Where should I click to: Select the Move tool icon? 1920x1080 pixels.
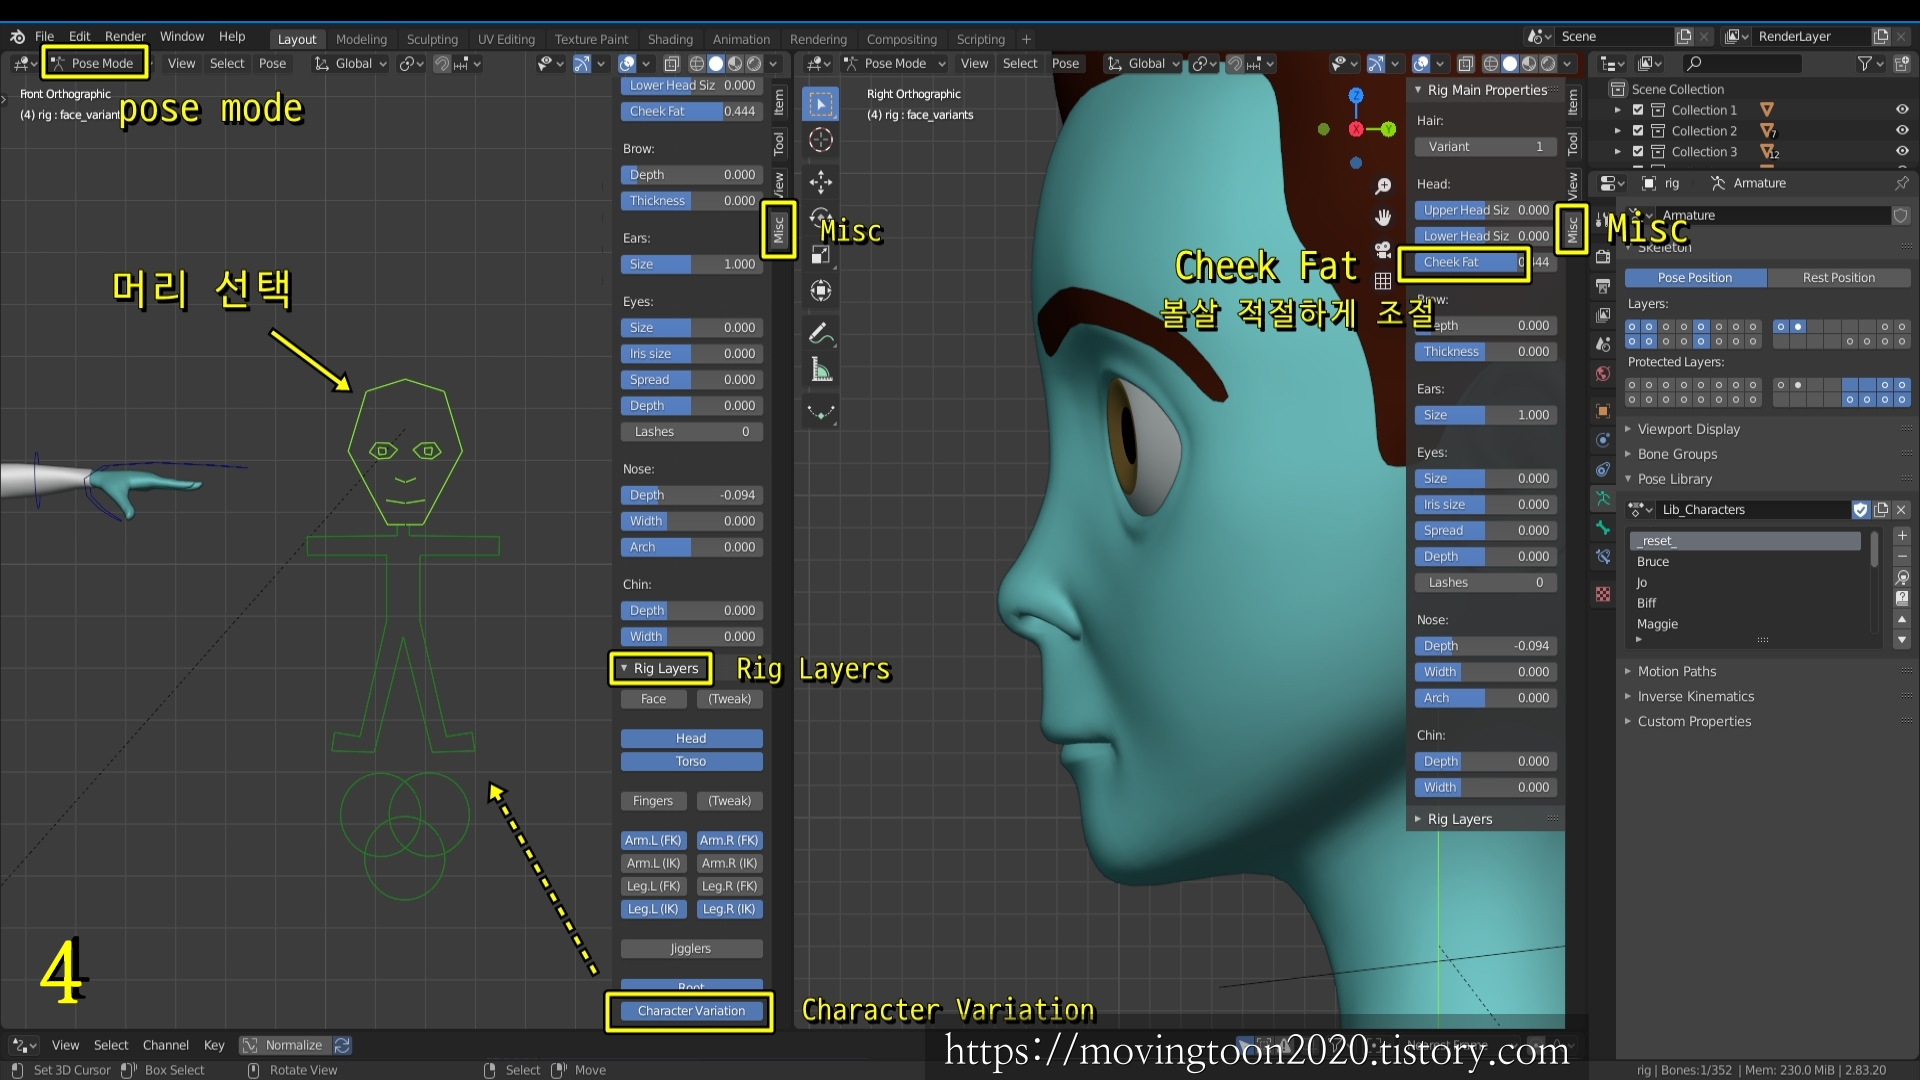tap(821, 182)
